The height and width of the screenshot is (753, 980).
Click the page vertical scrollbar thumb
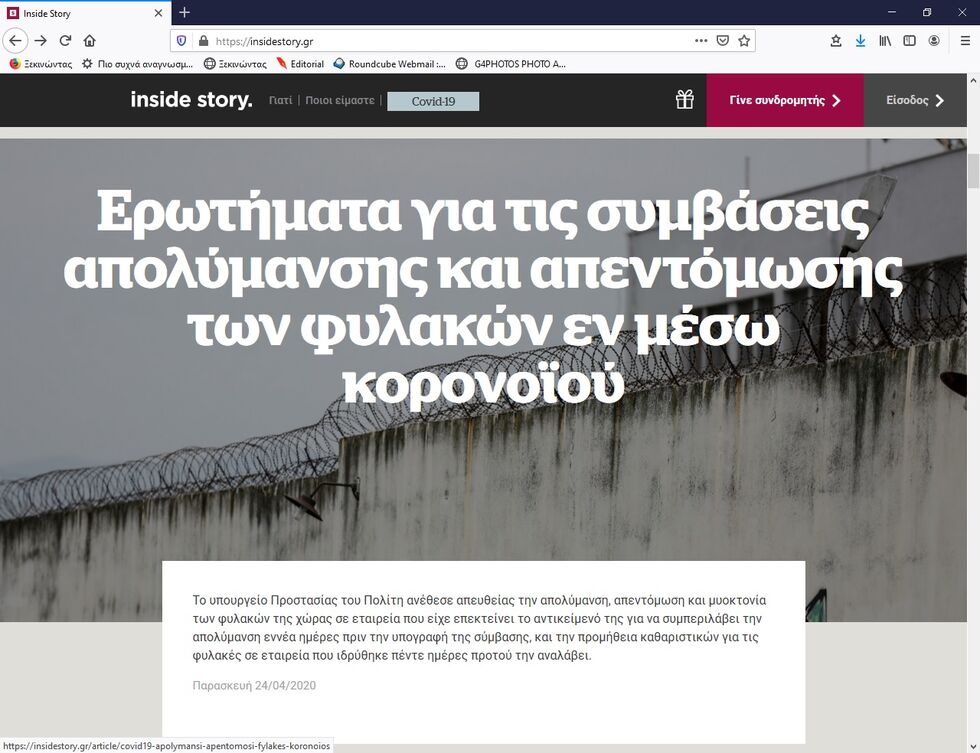[x=973, y=170]
